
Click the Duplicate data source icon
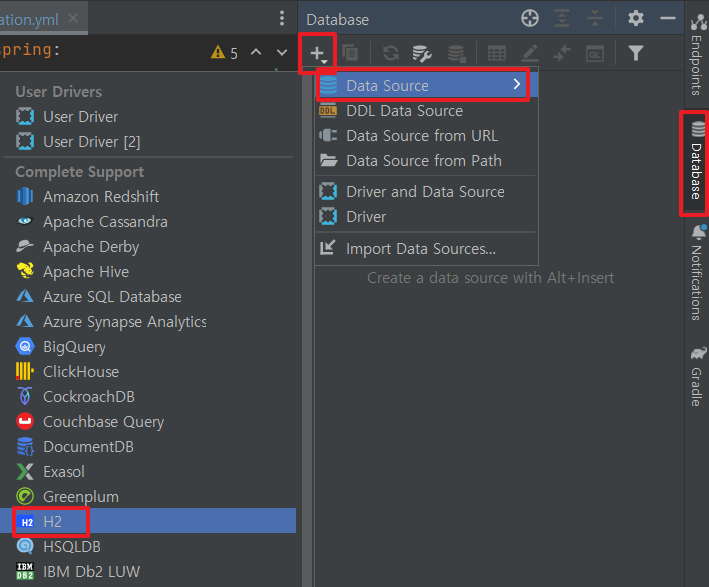click(x=350, y=53)
